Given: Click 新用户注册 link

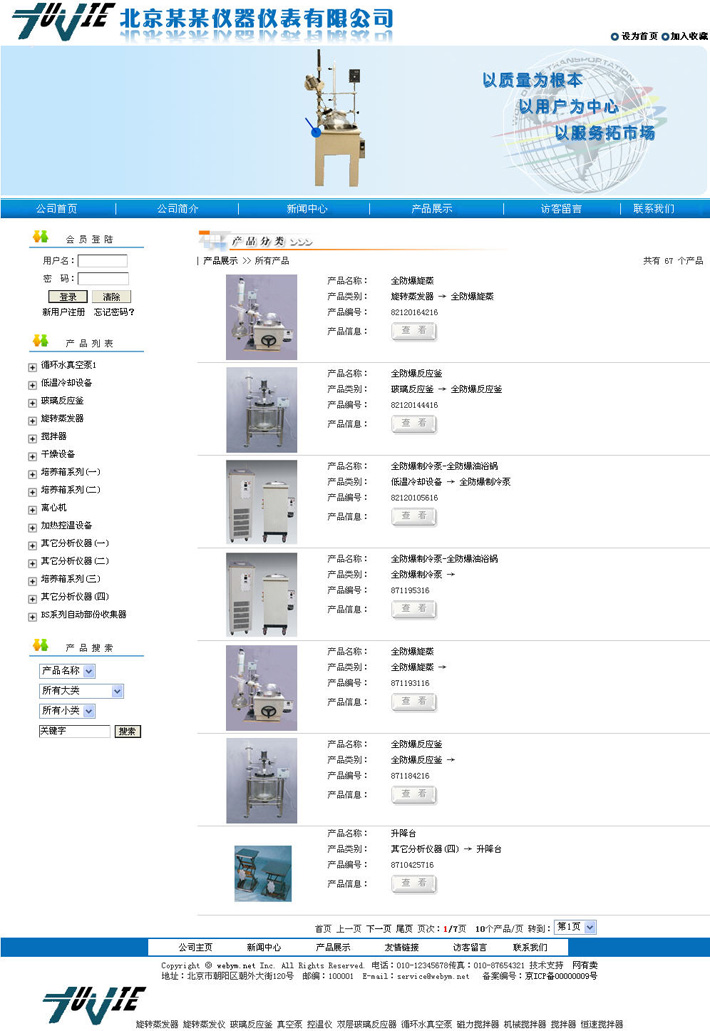Looking at the screenshot, I should [64, 312].
